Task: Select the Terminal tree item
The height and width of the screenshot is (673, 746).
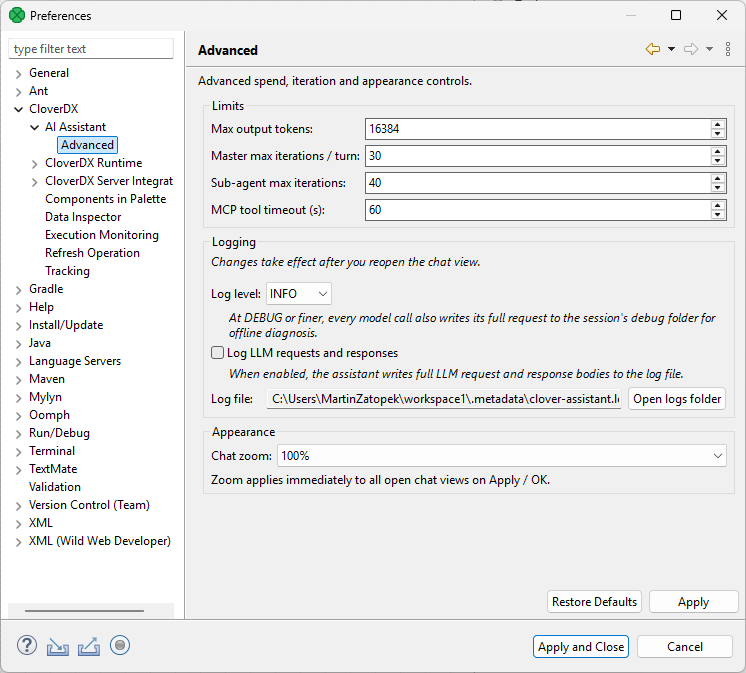Action: coord(52,451)
